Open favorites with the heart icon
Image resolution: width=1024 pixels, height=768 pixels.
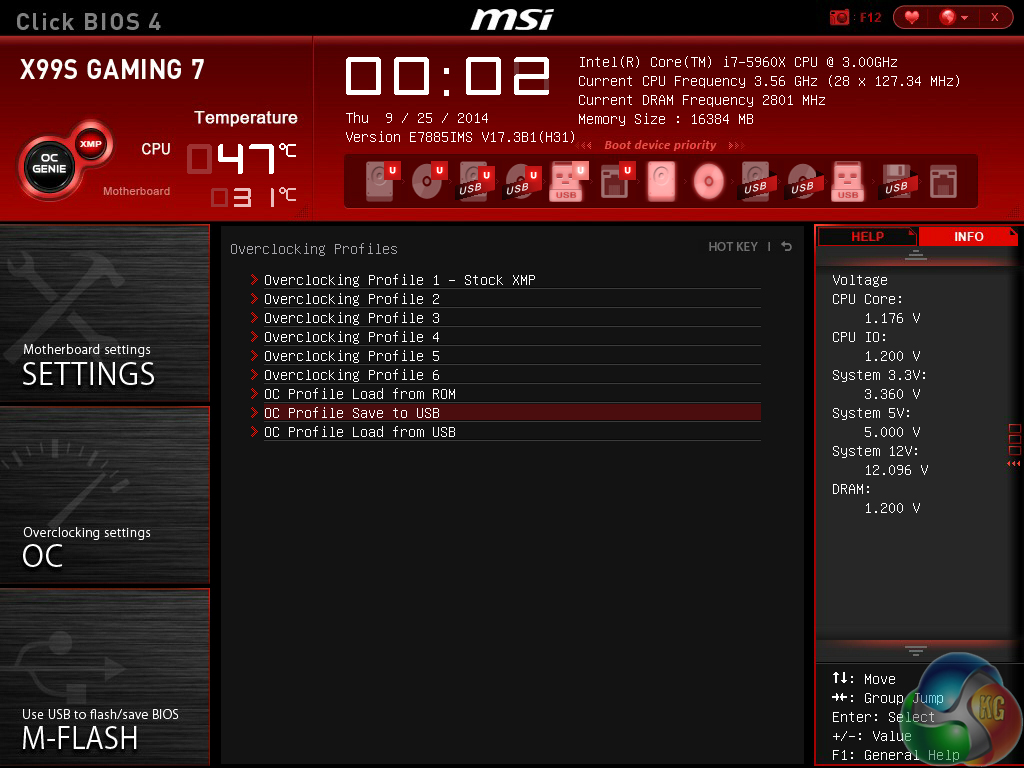[912, 18]
